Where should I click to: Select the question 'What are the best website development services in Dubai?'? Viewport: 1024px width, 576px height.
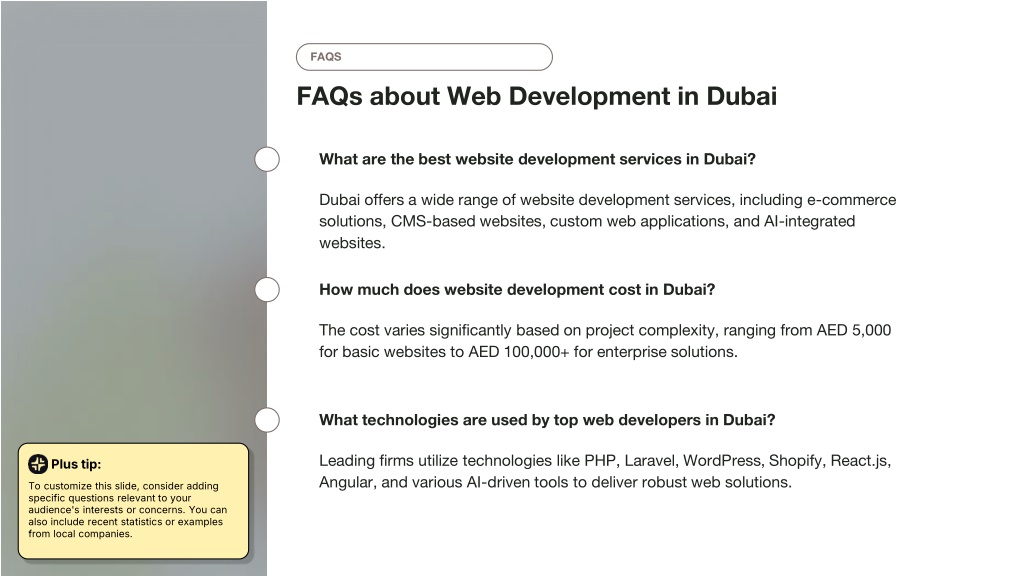(537, 159)
